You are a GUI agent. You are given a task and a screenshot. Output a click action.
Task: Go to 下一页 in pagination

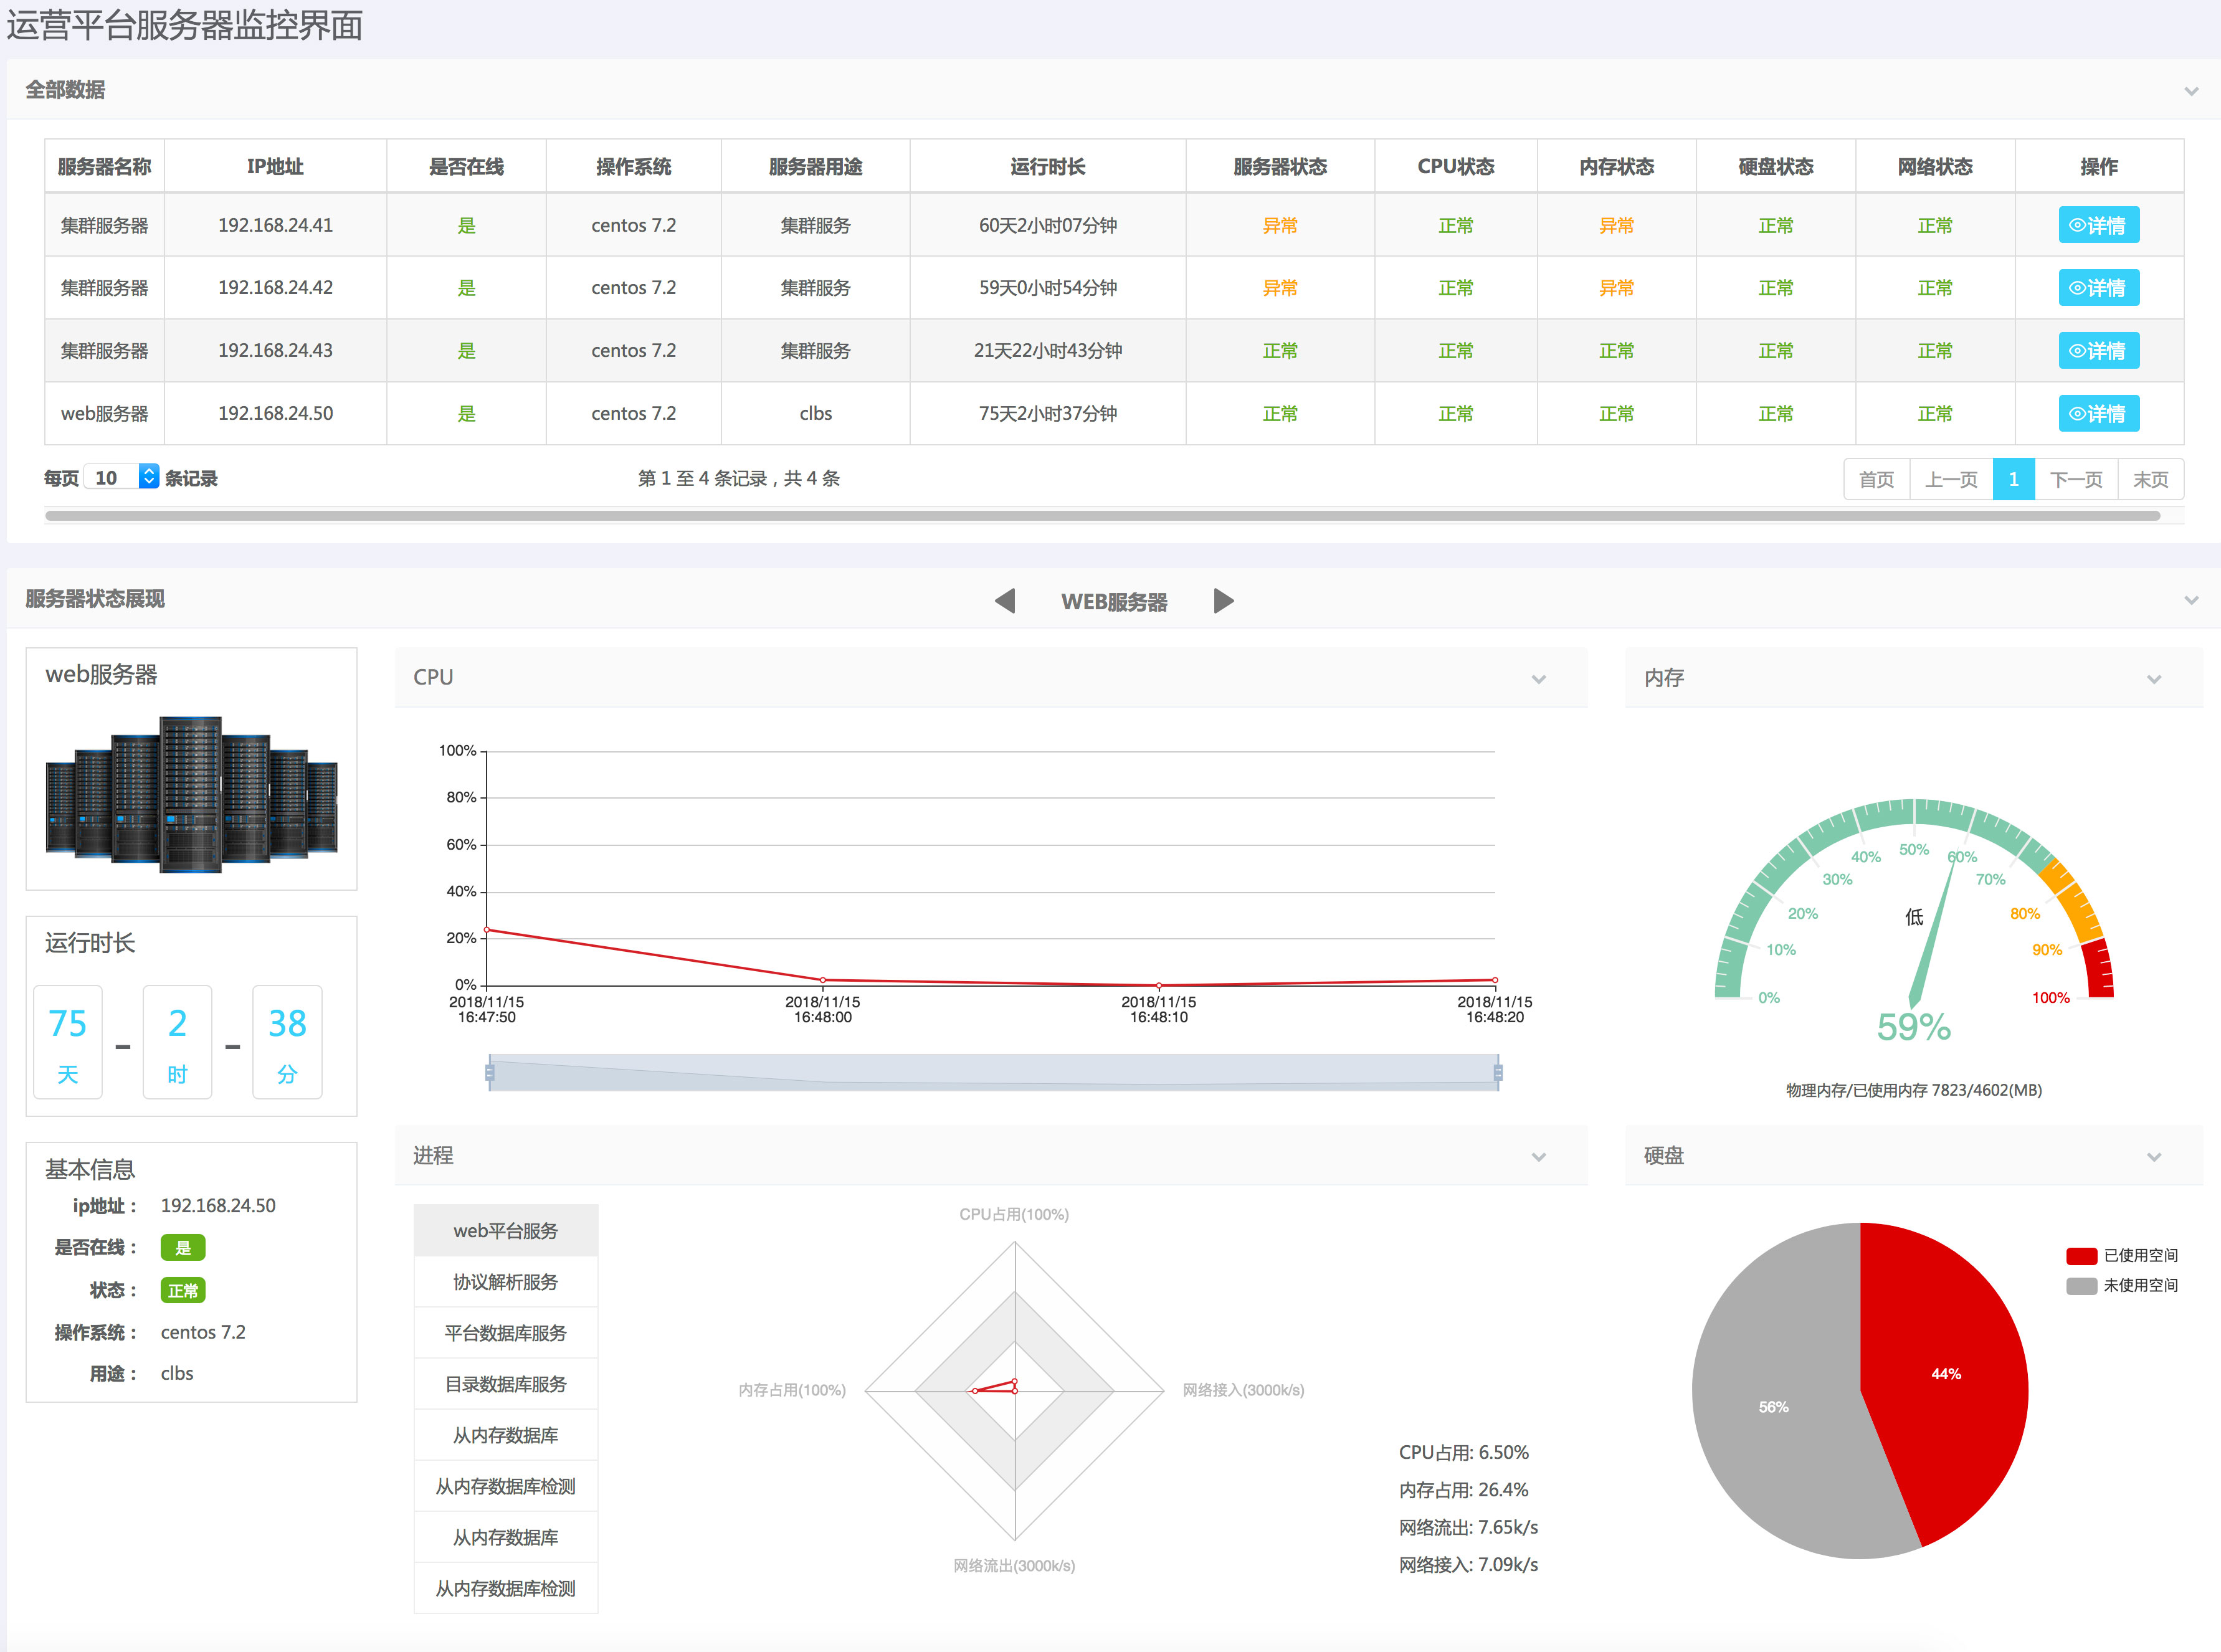point(2076,479)
